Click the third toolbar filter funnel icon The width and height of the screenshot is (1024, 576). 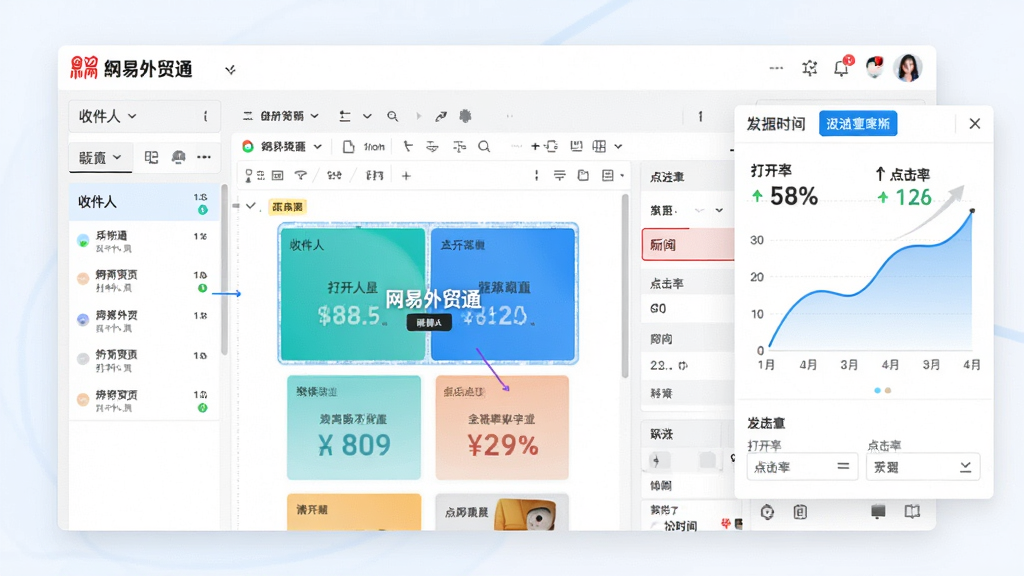(300, 176)
